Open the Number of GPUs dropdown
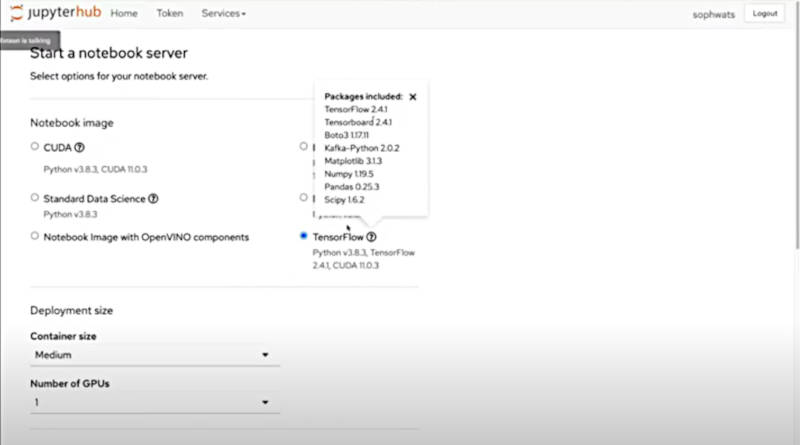This screenshot has height=445, width=800. (x=155, y=403)
